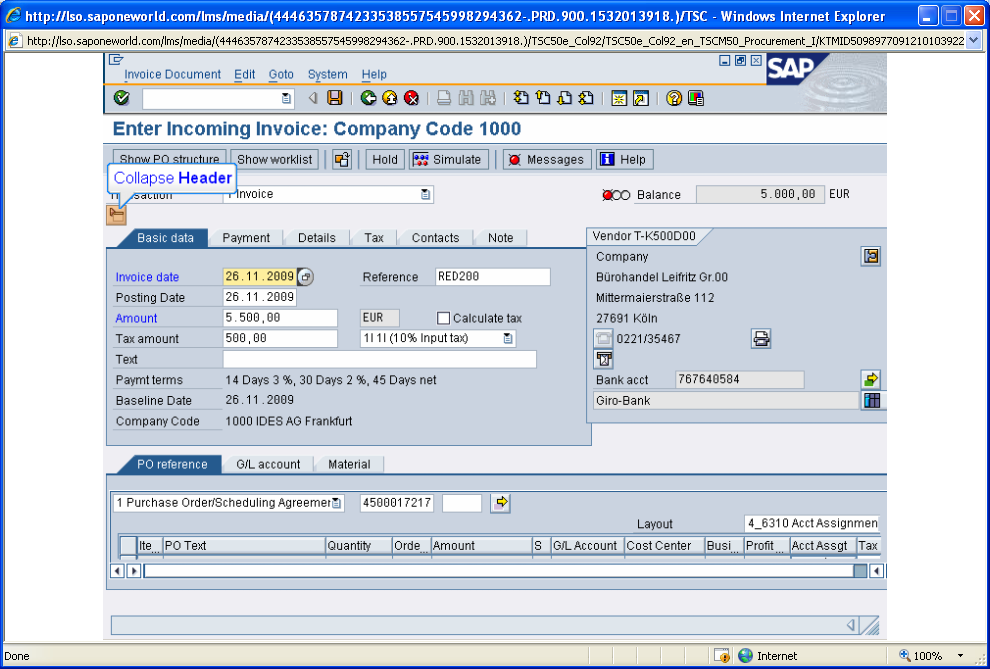Click the Show worklist button

pos(275,160)
